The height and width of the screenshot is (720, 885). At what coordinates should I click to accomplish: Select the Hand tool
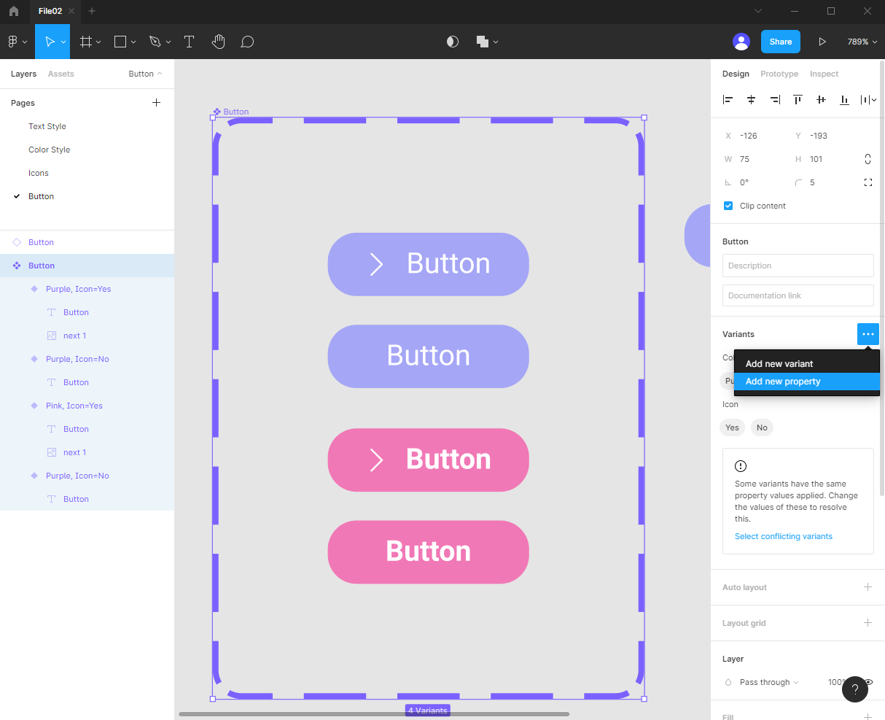click(x=218, y=42)
